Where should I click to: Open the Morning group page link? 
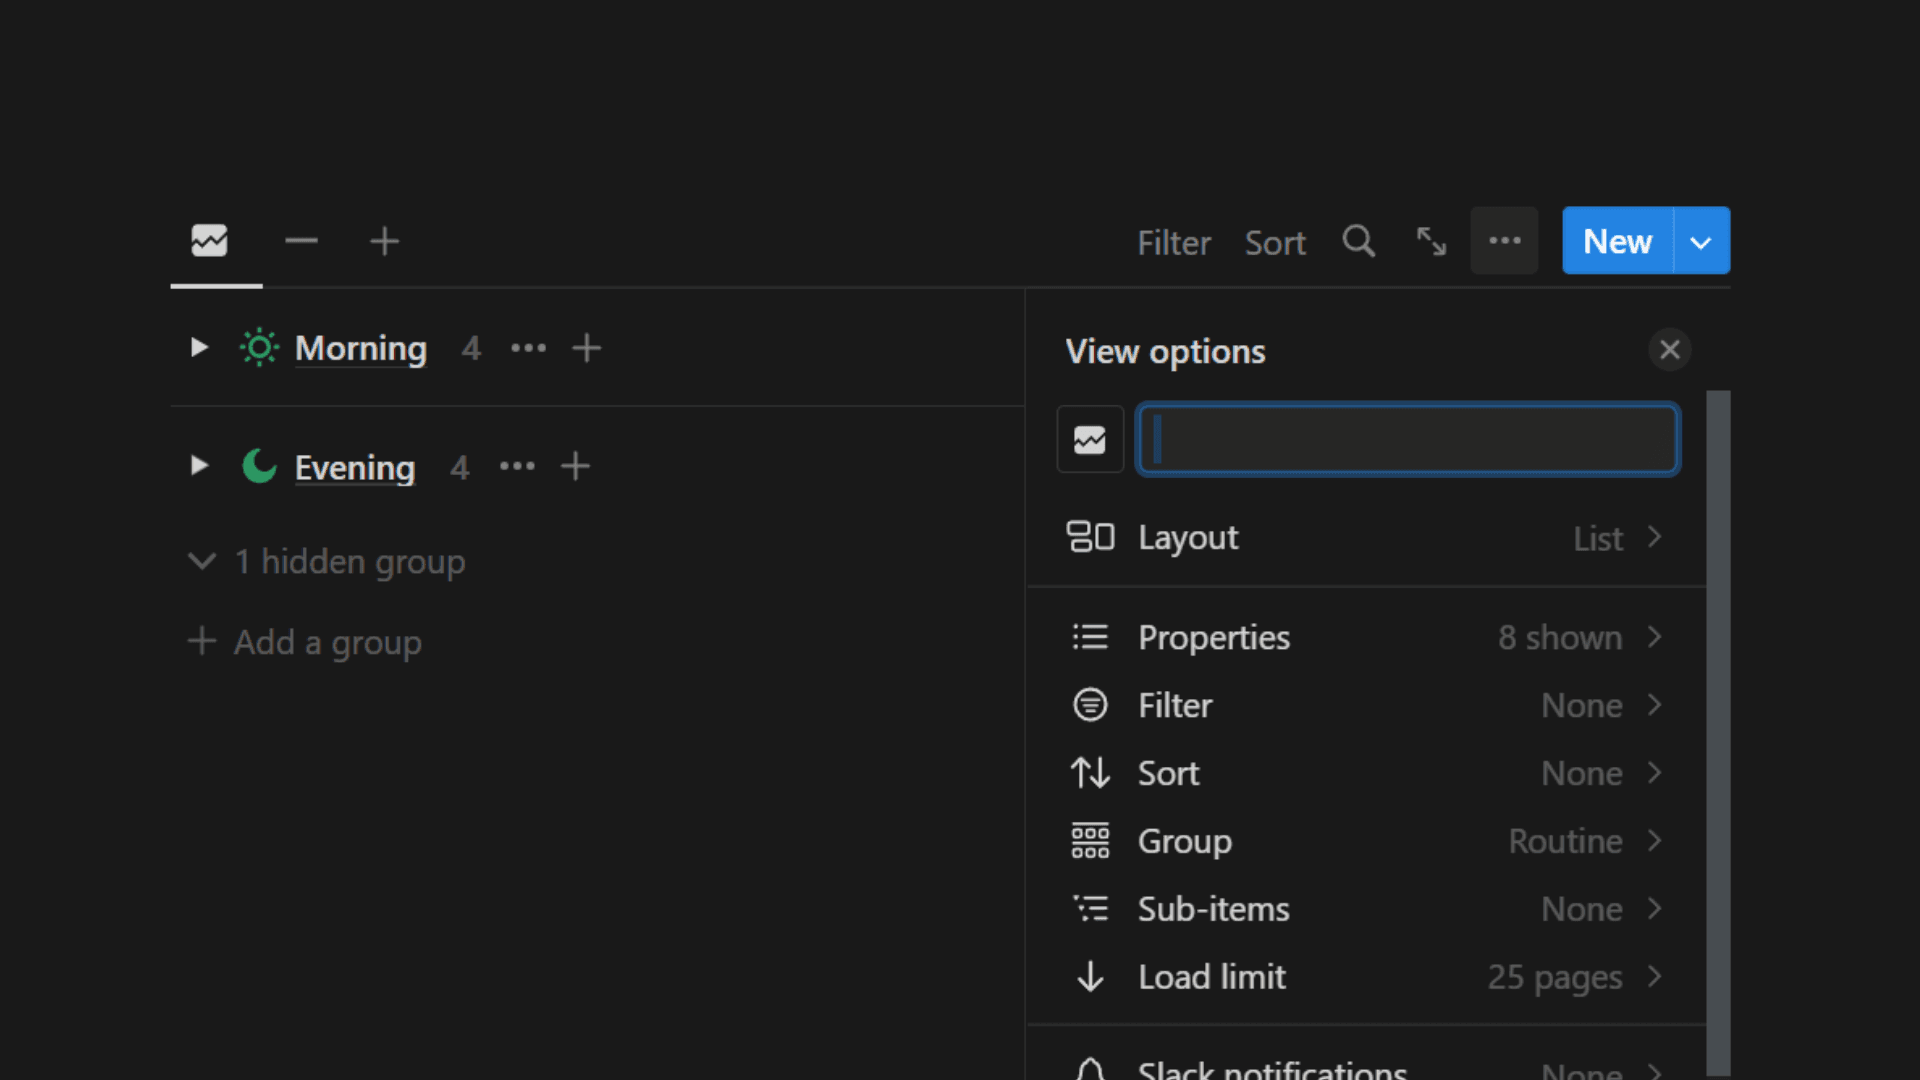coord(360,348)
